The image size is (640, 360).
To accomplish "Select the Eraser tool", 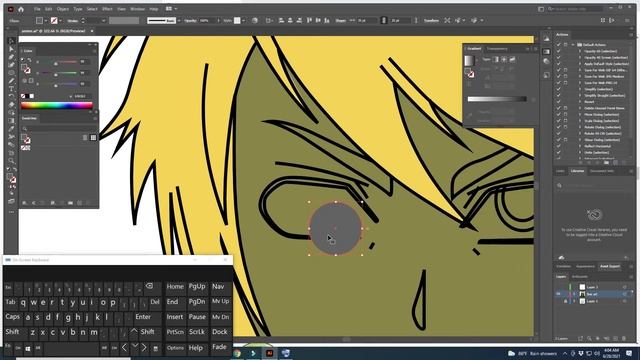I will pyautogui.click(x=11, y=105).
